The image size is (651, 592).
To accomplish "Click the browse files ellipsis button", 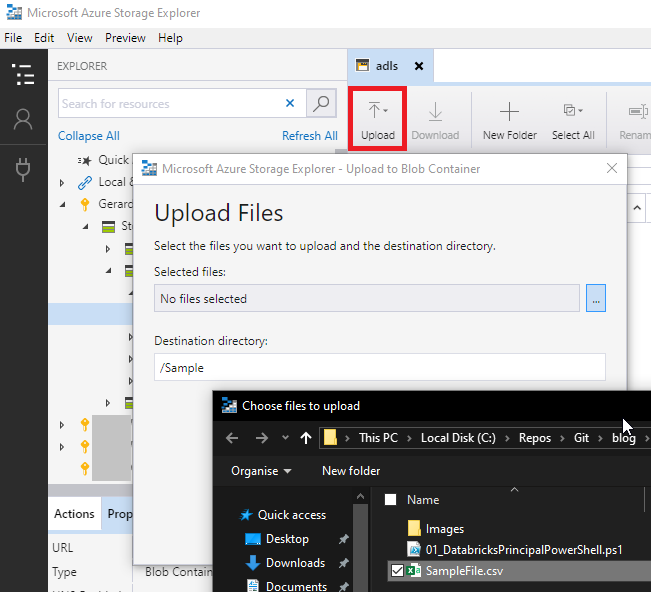I will [596, 298].
